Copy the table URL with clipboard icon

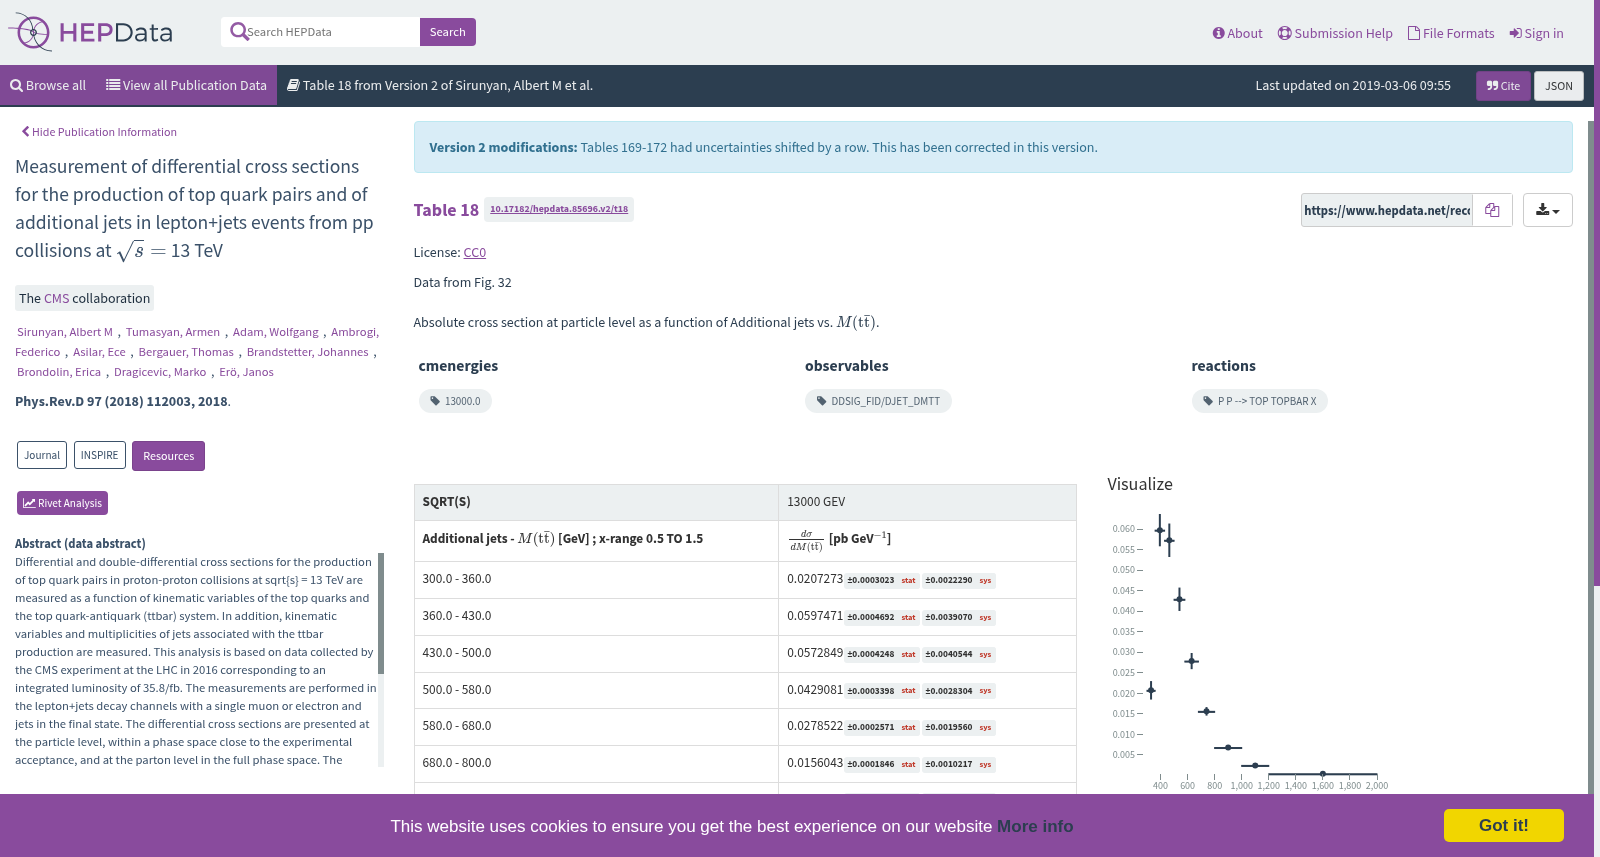coord(1492,210)
